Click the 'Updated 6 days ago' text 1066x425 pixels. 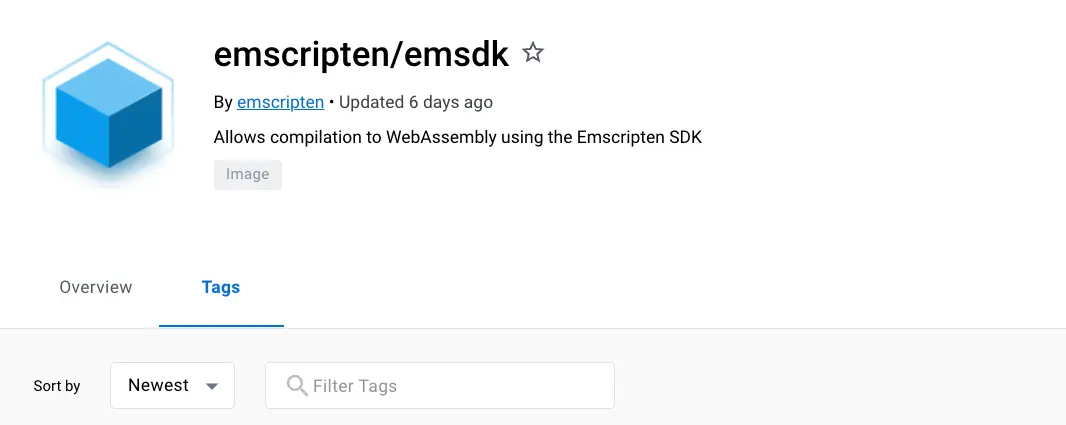[417, 102]
